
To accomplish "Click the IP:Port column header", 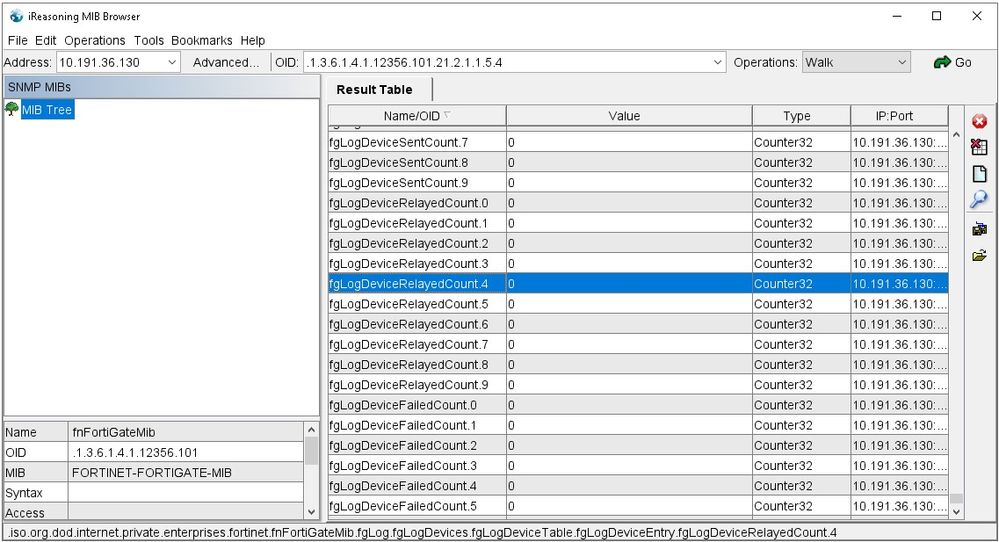I will (899, 116).
